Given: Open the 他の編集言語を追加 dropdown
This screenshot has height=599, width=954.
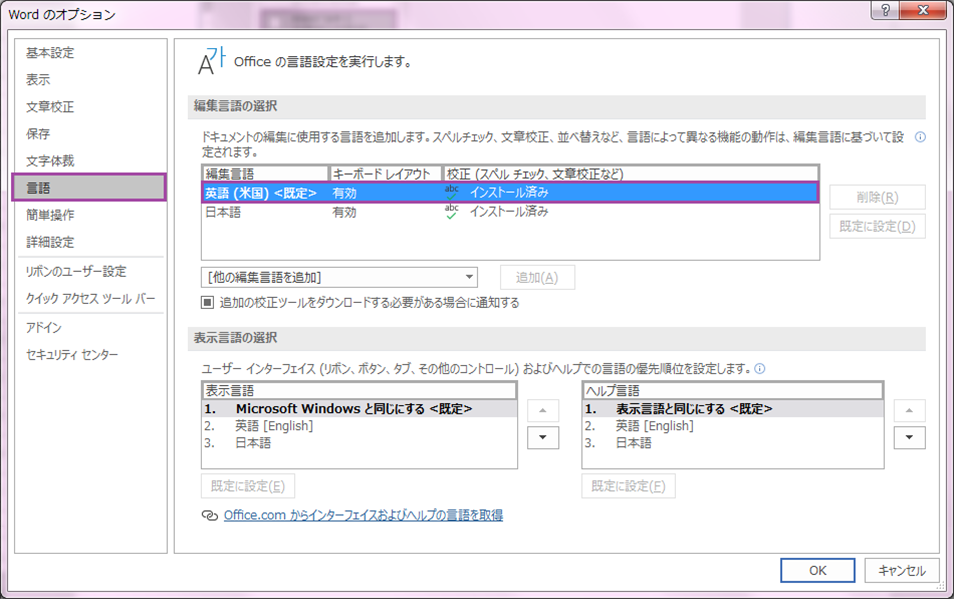Looking at the screenshot, I should pos(339,277).
